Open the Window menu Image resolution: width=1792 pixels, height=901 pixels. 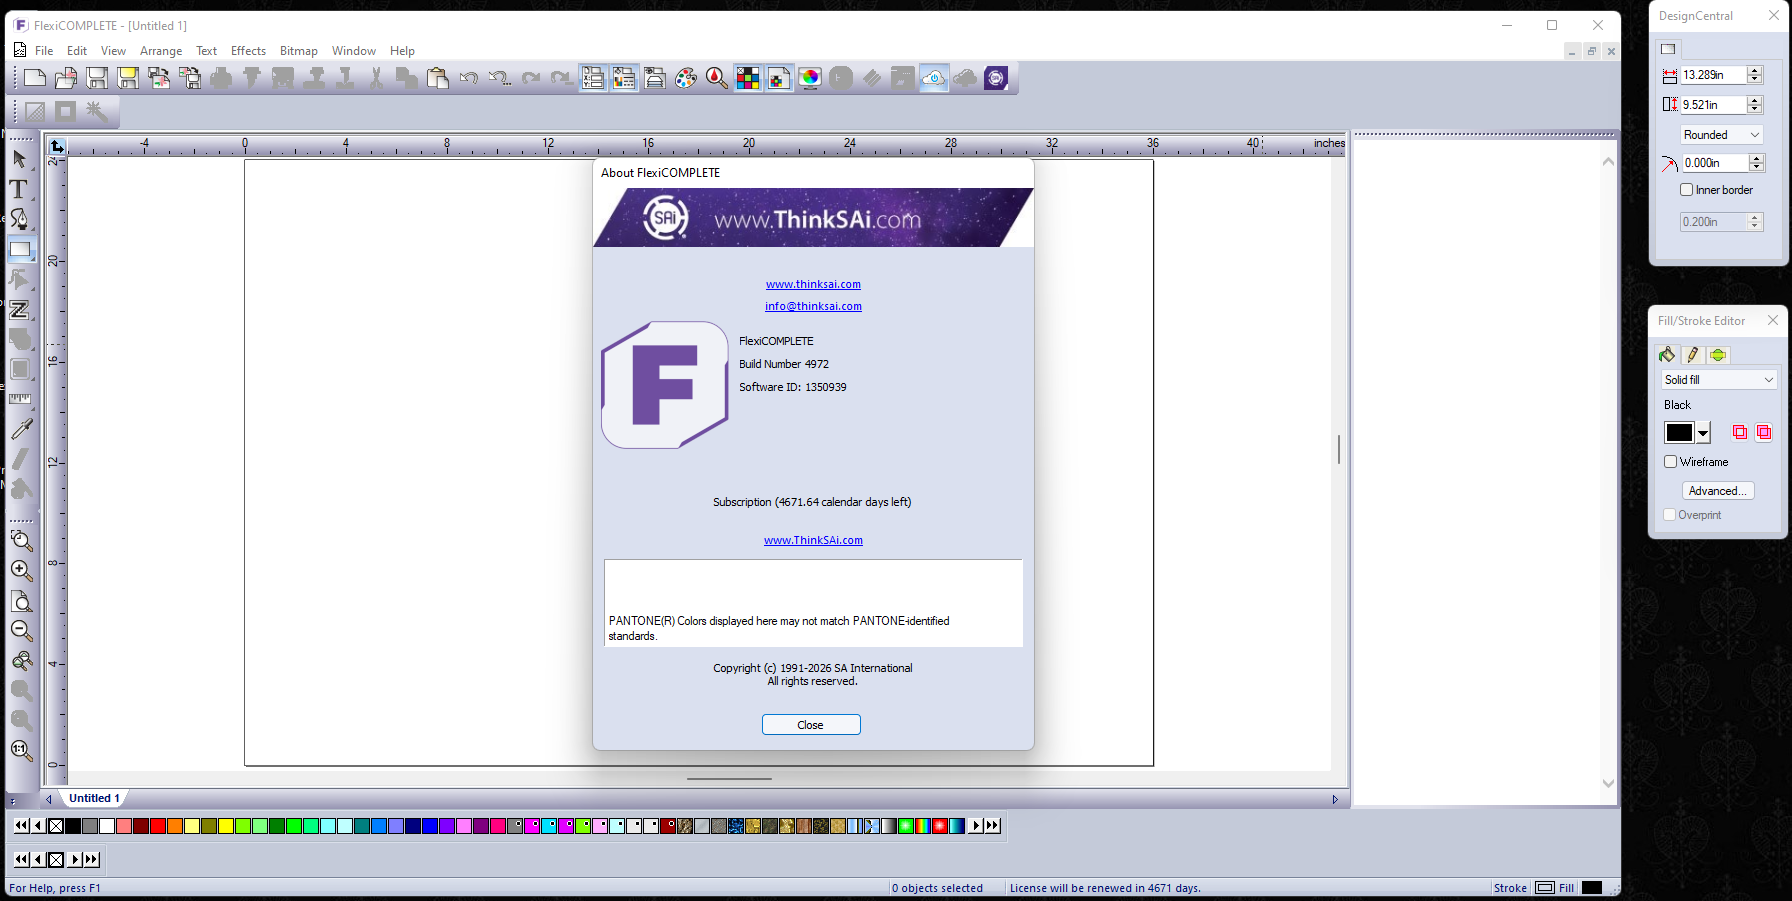coord(354,51)
